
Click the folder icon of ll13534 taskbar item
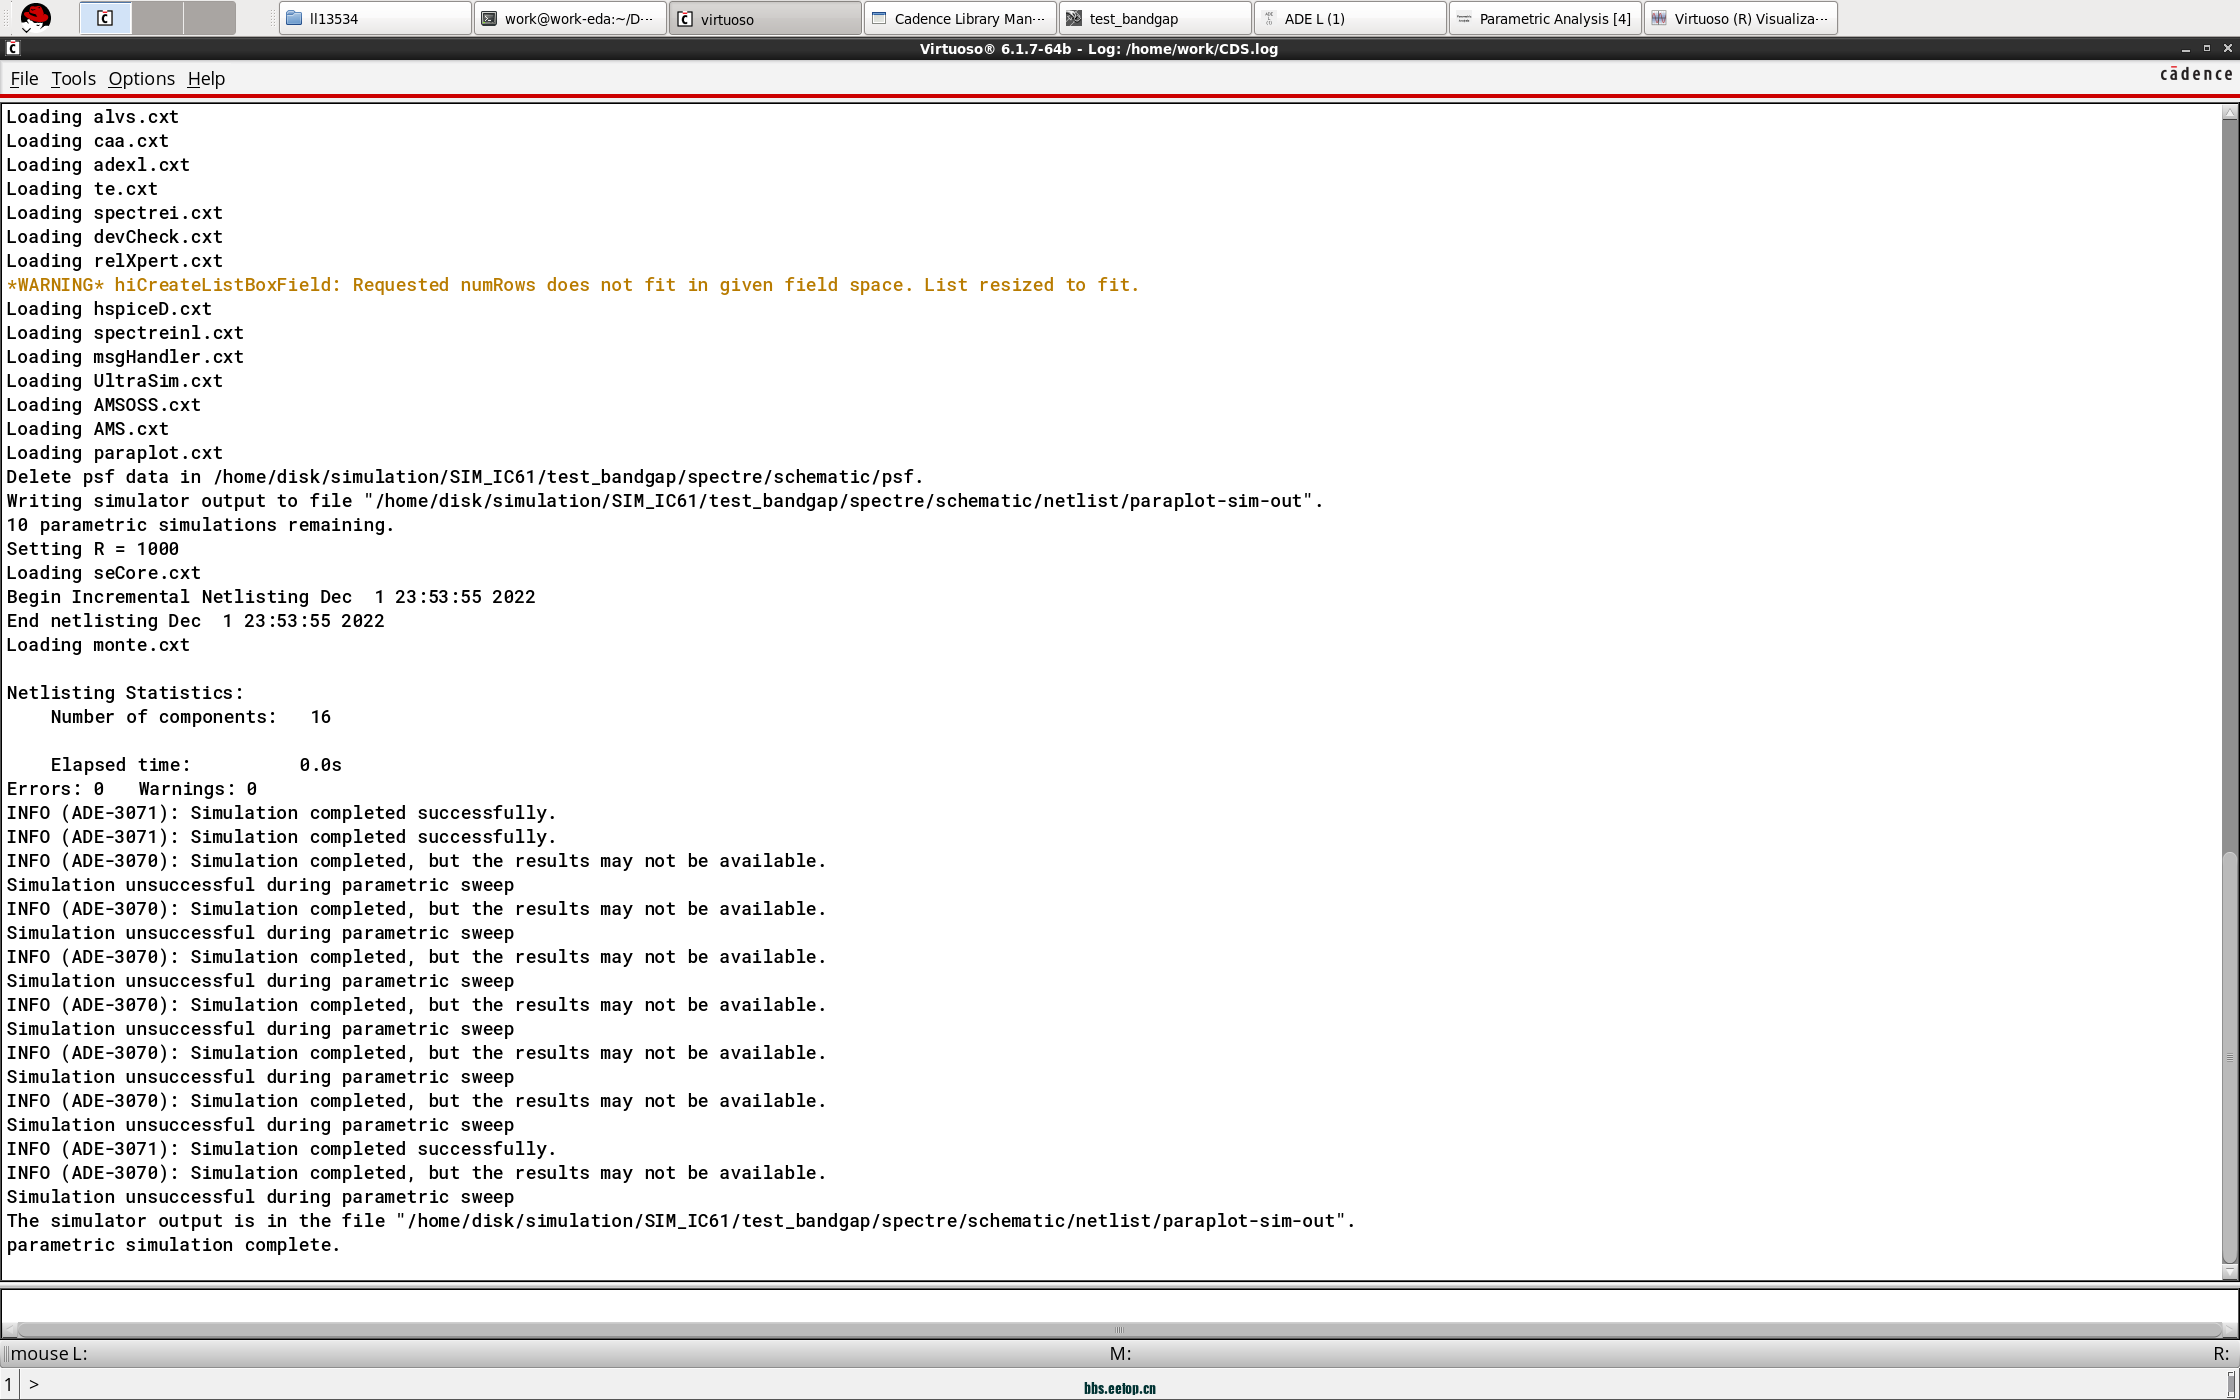click(294, 18)
